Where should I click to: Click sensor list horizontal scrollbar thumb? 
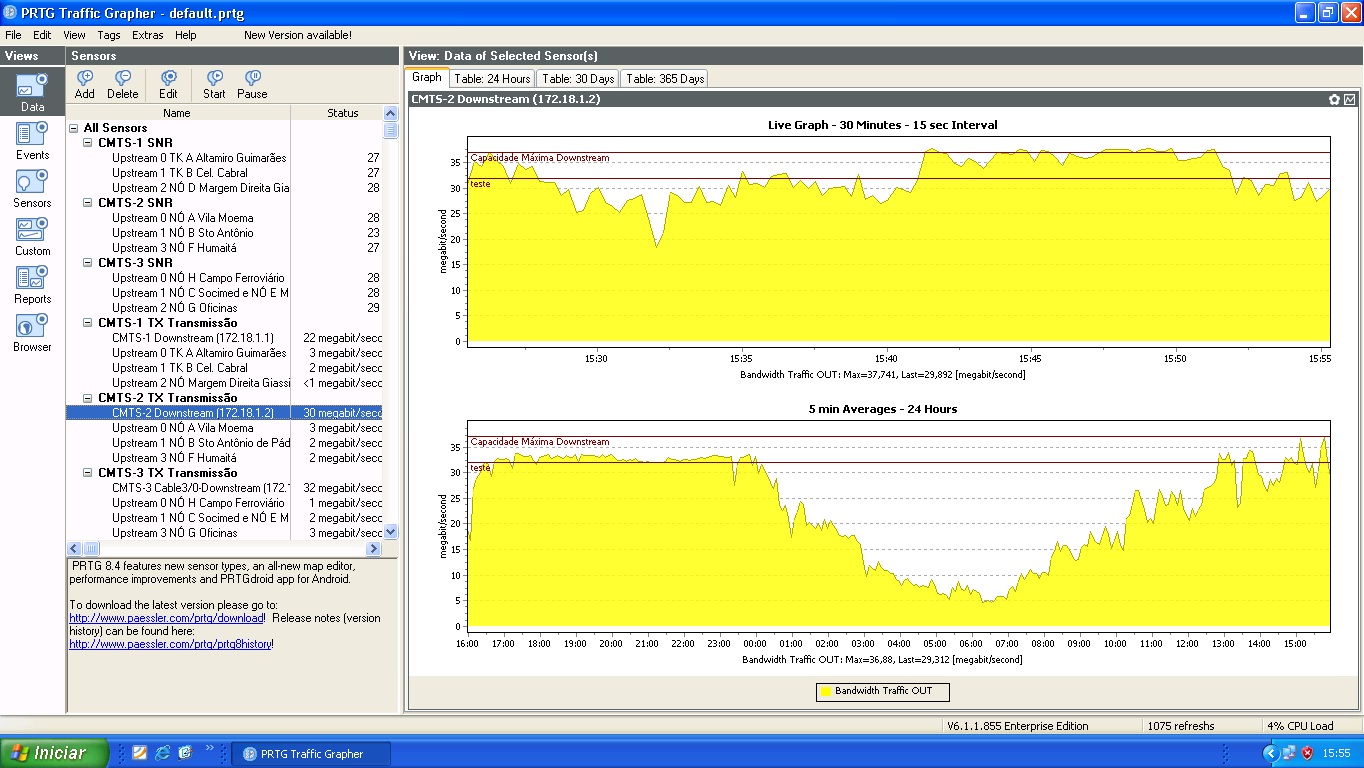91,549
